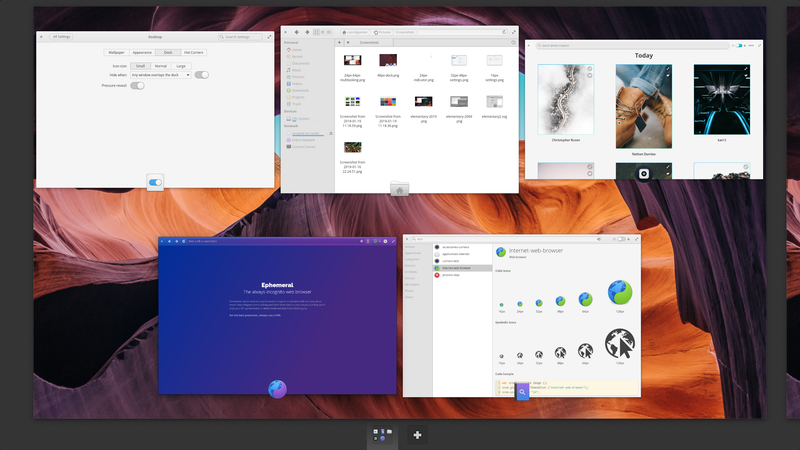
Task: Add a new workspace with plus button
Action: [x=417, y=435]
